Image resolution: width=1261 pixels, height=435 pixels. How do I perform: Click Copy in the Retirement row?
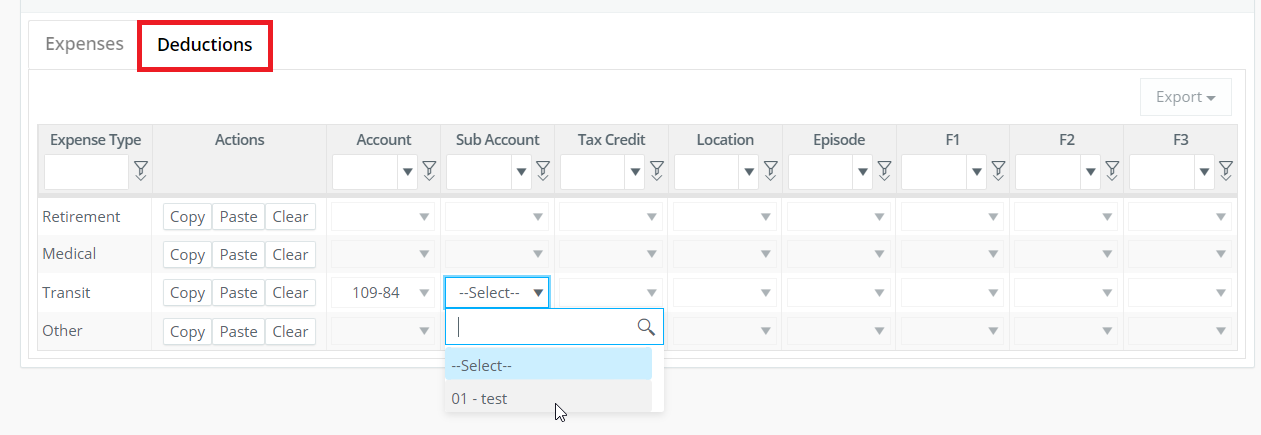point(187,216)
